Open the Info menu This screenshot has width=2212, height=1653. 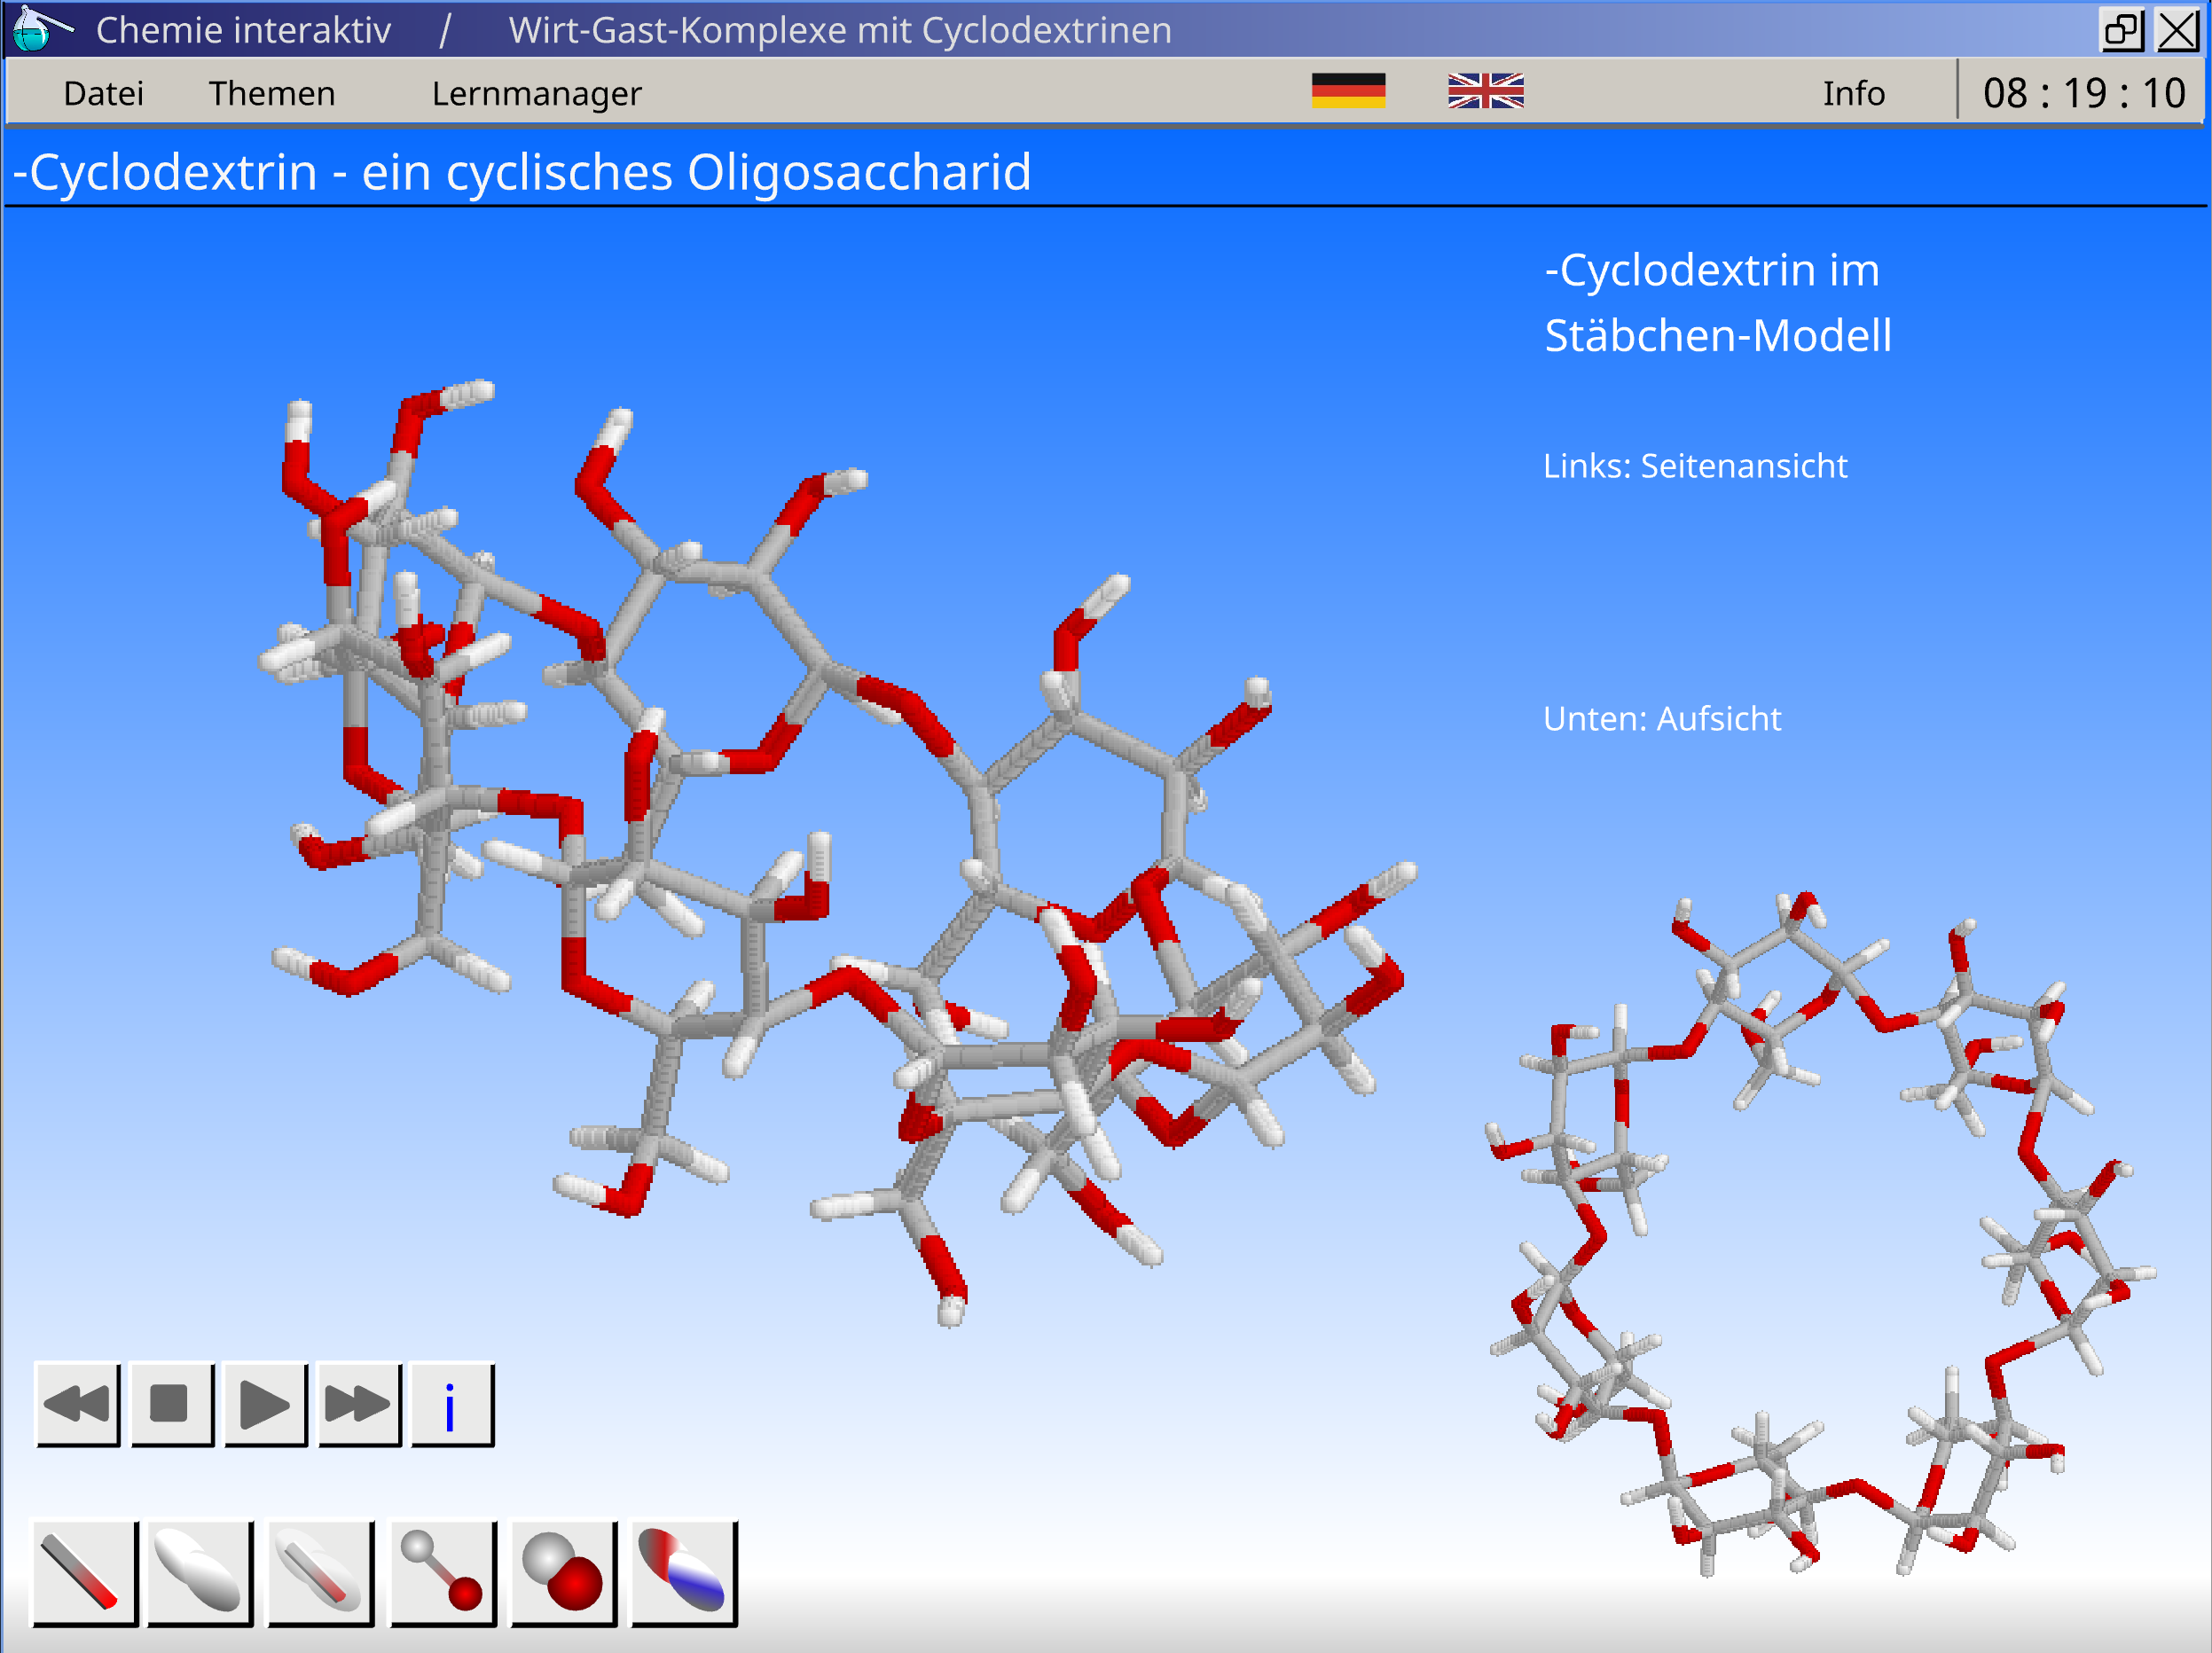pos(1853,93)
